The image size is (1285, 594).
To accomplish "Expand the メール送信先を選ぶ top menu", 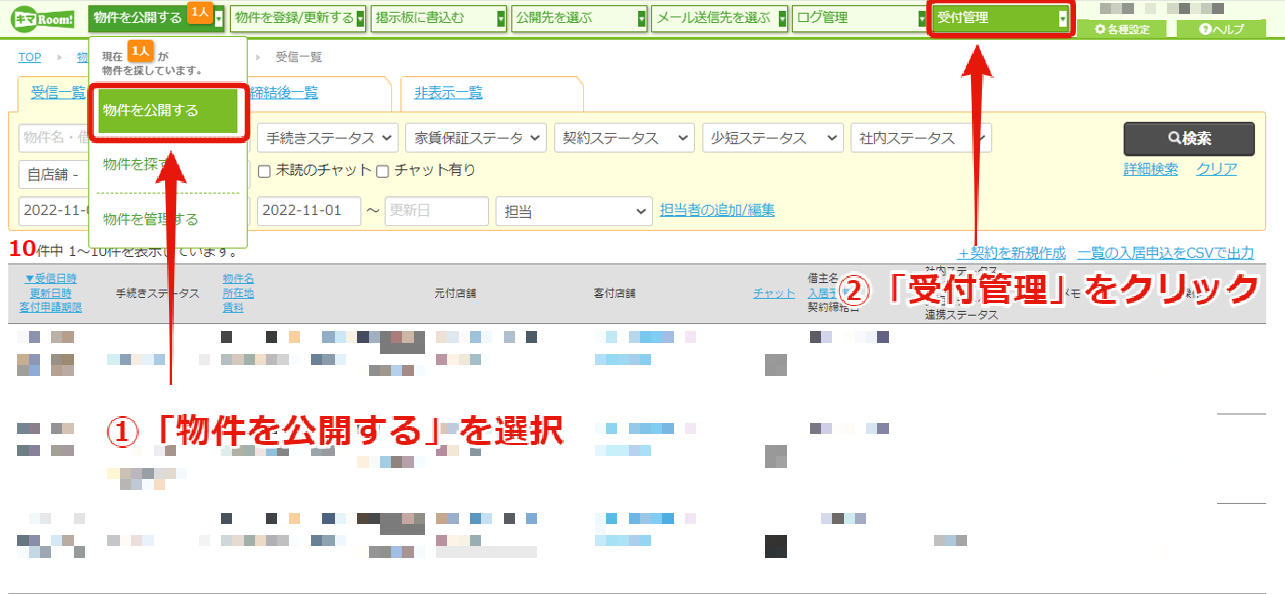I will tap(719, 18).
